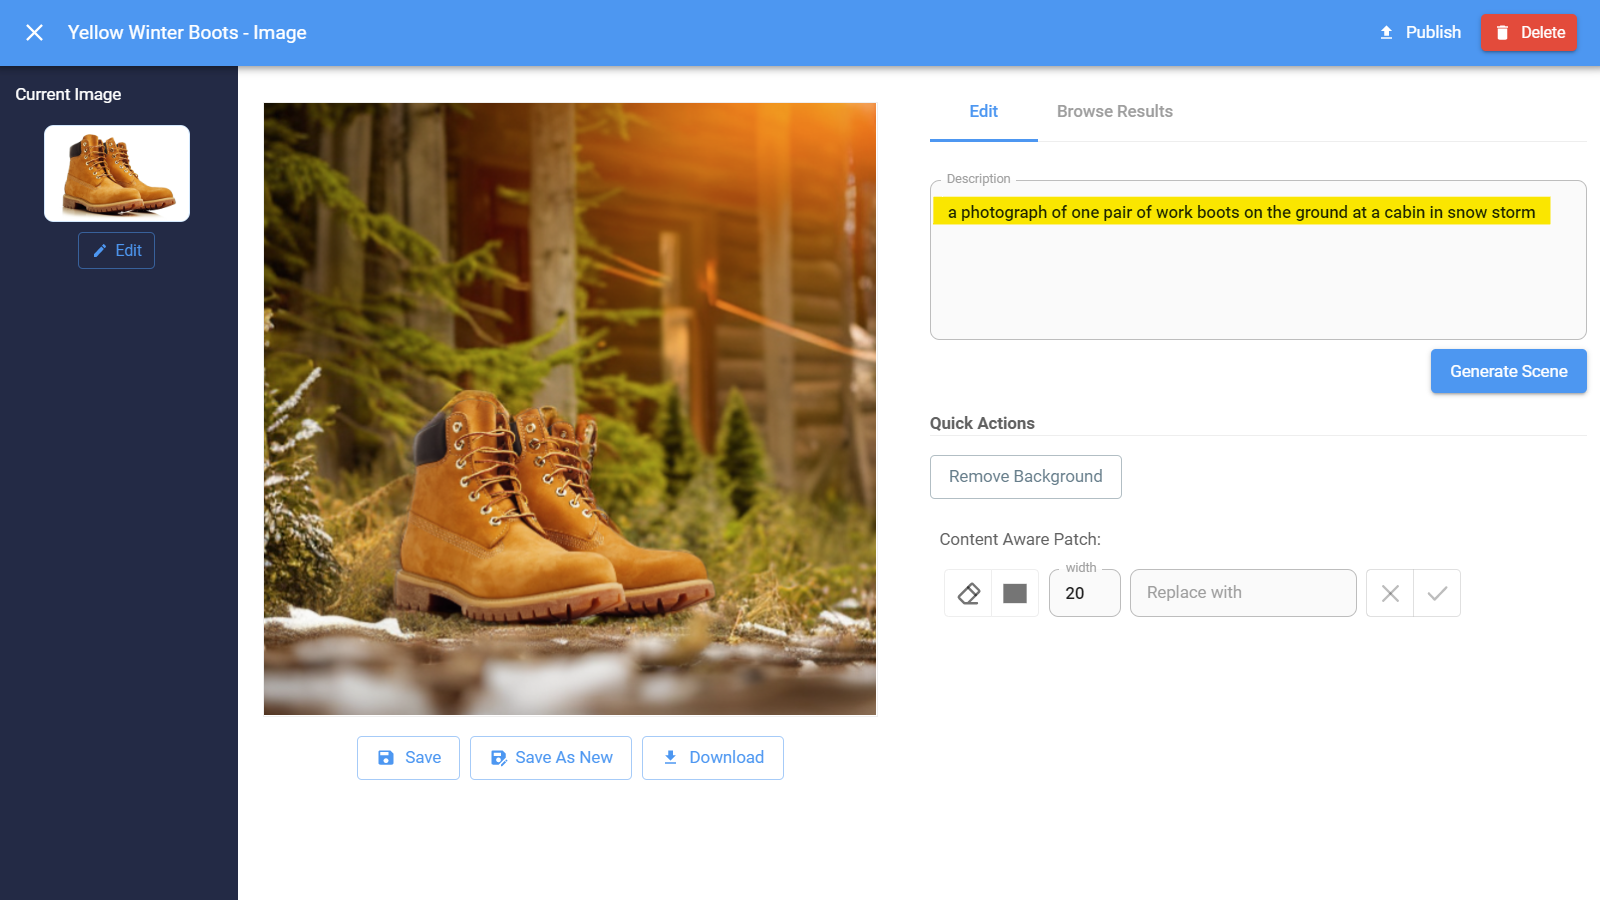This screenshot has width=1600, height=900.
Task: Select the Edit tab
Action: pos(983,111)
